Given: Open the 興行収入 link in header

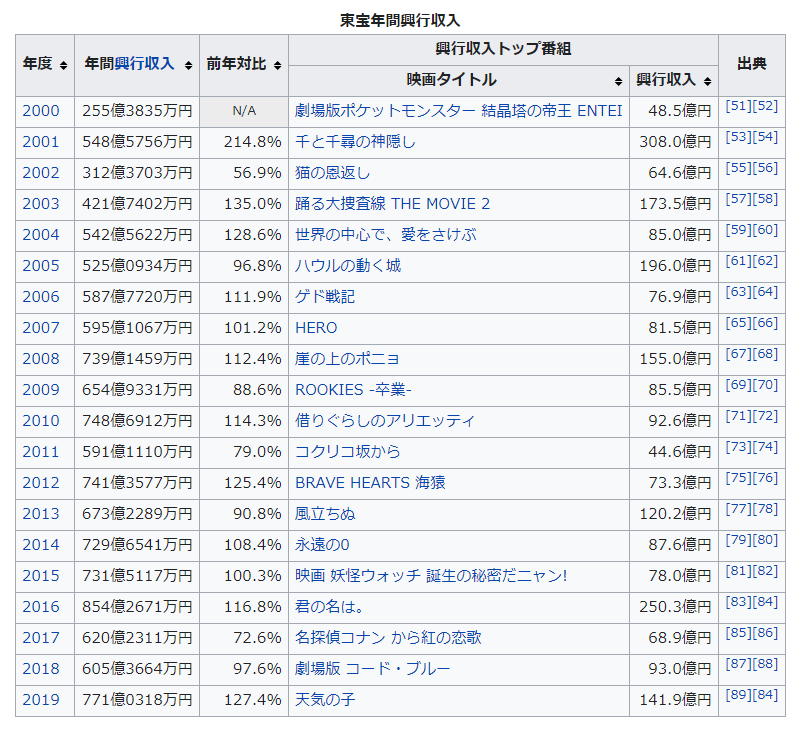Looking at the screenshot, I should pyautogui.click(x=144, y=64).
